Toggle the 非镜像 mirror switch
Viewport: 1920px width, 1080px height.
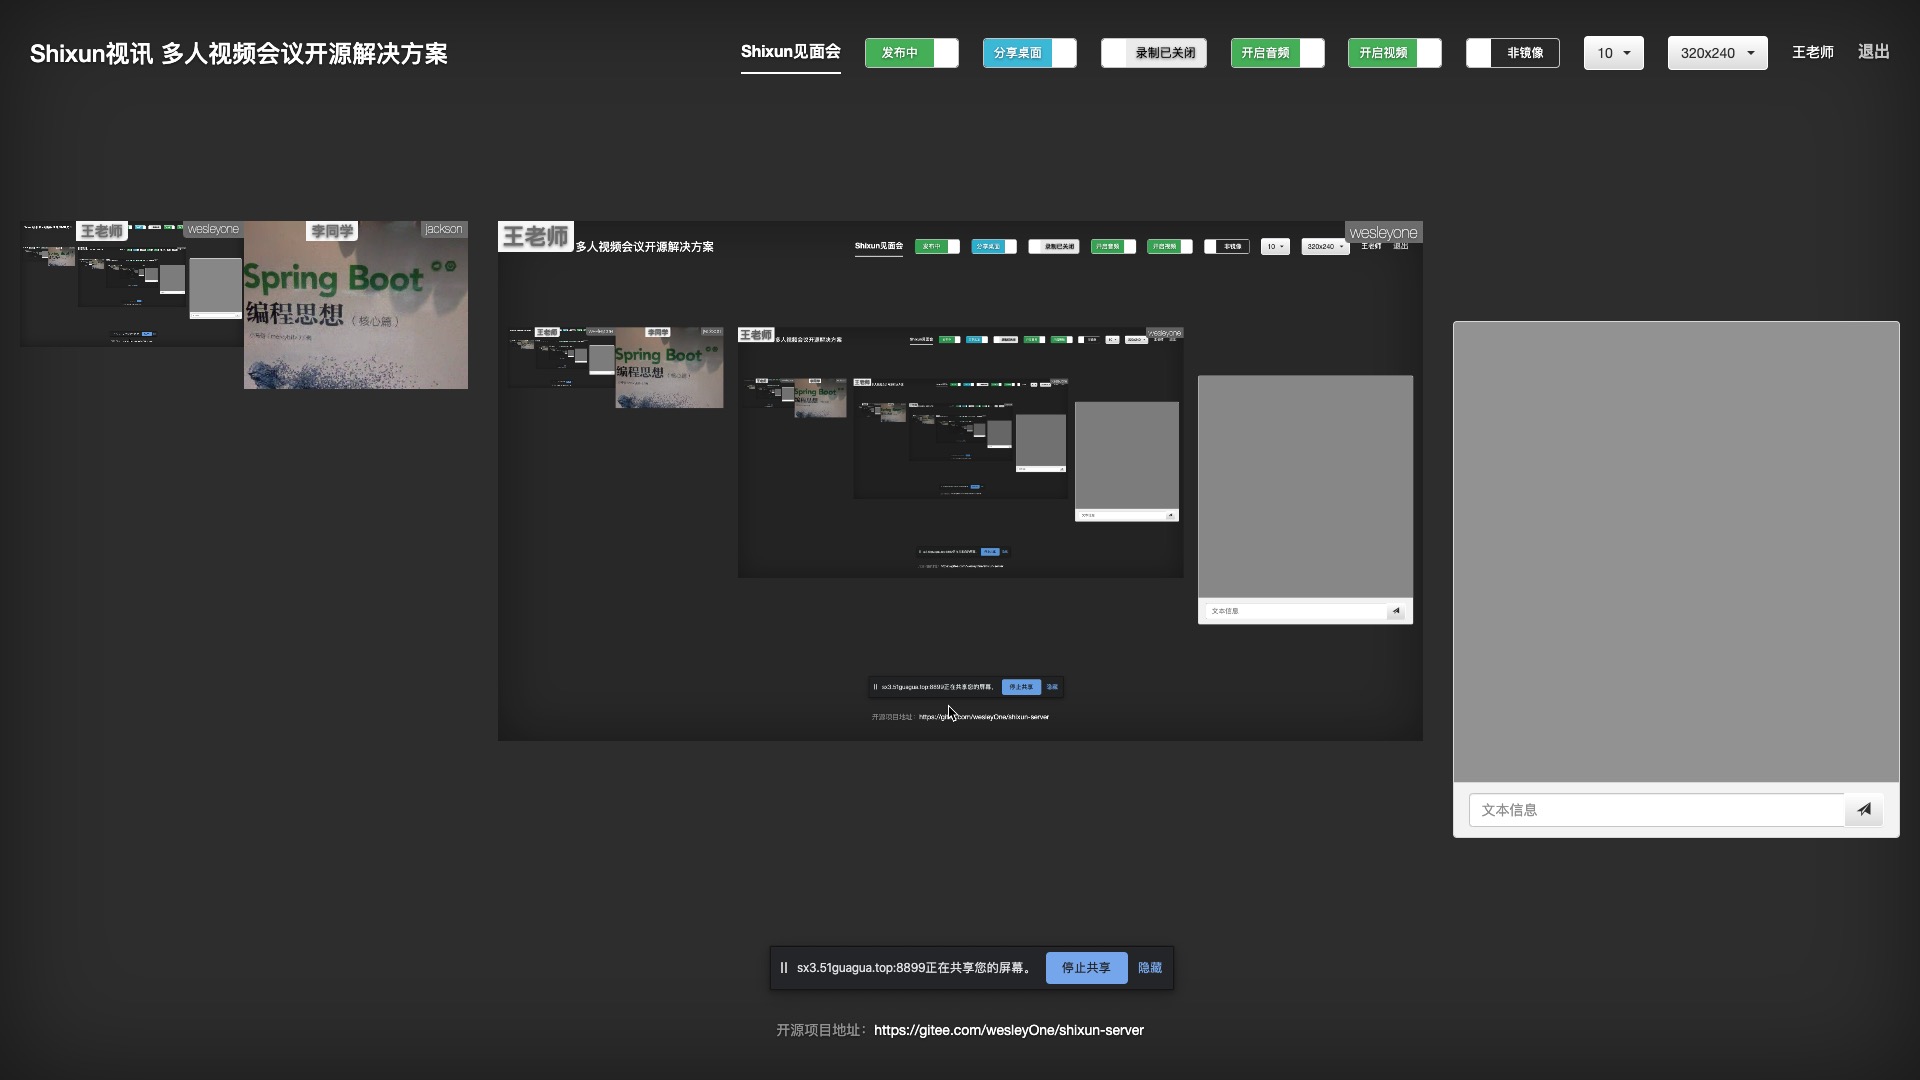coord(1512,53)
